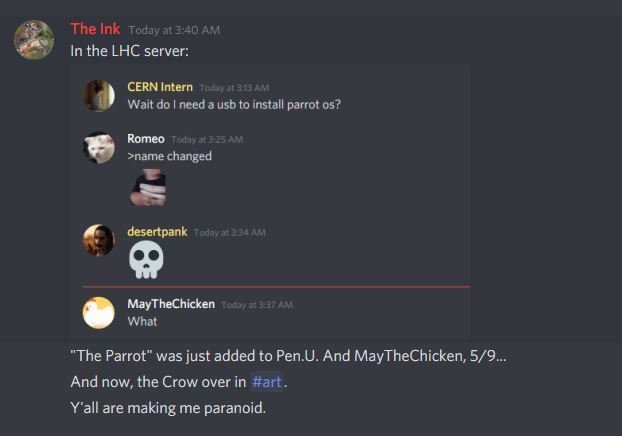The image size is (622, 436).
Task: Click the red new-messages divider line
Action: [276, 286]
